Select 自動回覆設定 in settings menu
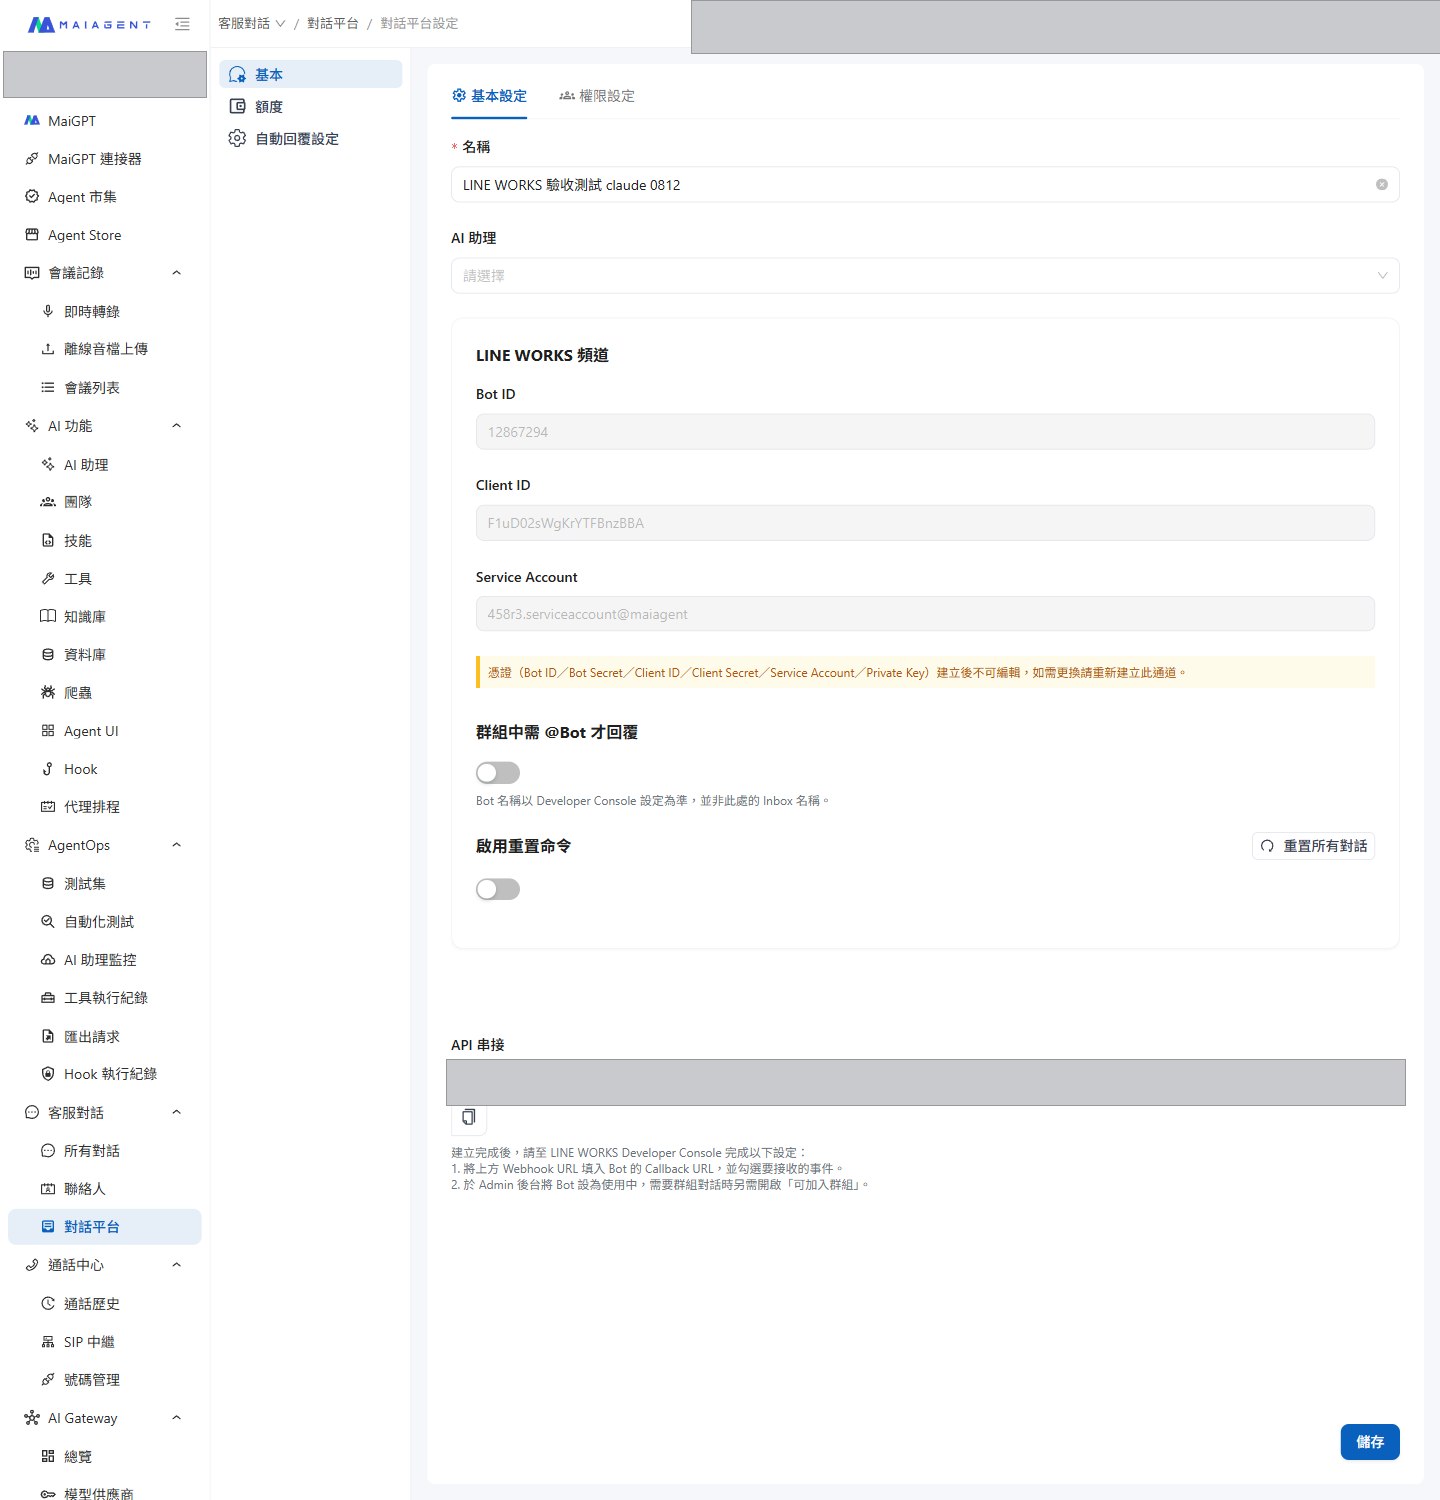 (x=311, y=139)
